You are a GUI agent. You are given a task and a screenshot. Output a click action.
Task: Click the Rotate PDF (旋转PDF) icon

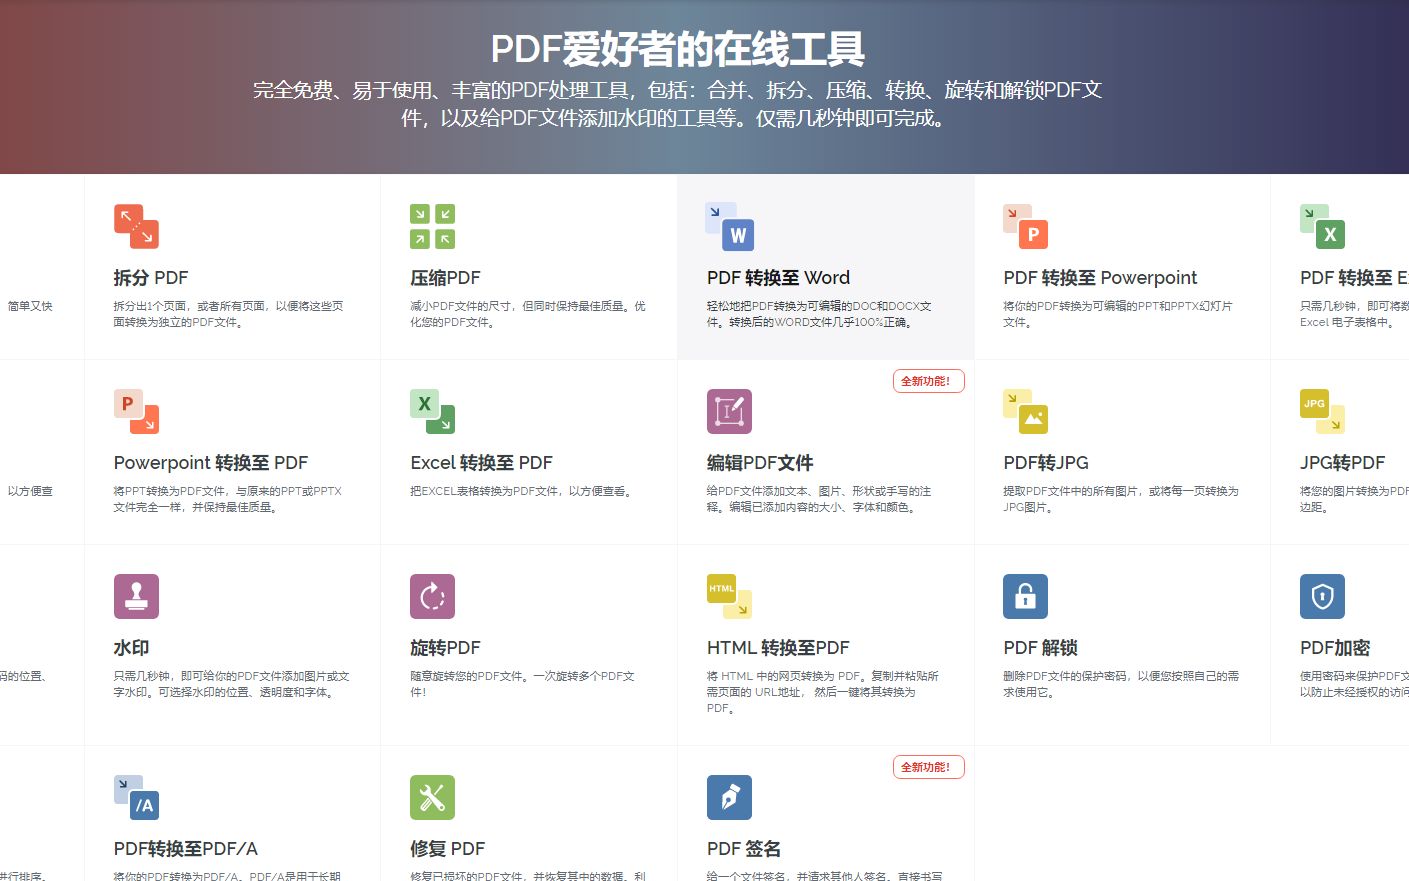pos(432,596)
